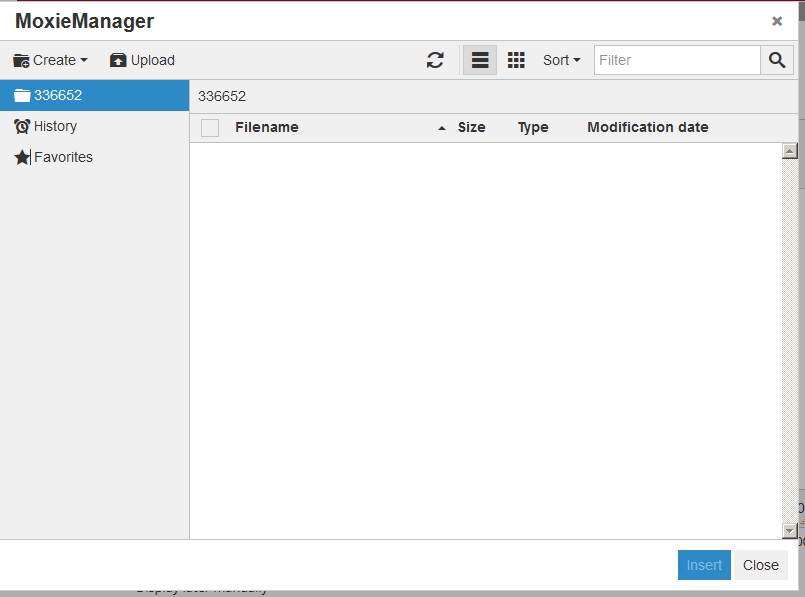The width and height of the screenshot is (805, 597).
Task: Click the scrollbar up arrow
Action: click(790, 151)
